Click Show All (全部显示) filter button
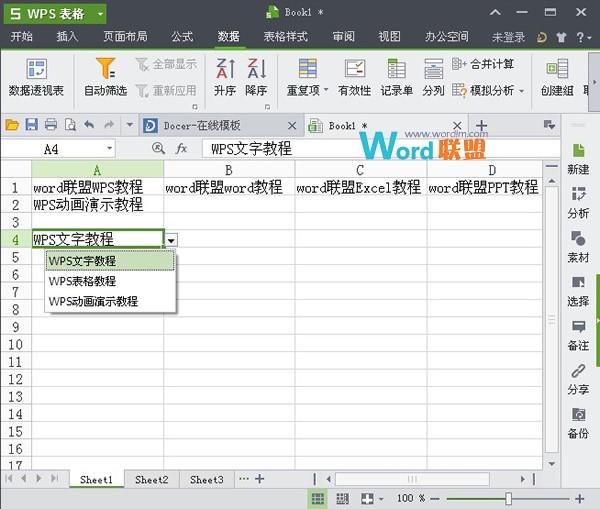 (167, 64)
